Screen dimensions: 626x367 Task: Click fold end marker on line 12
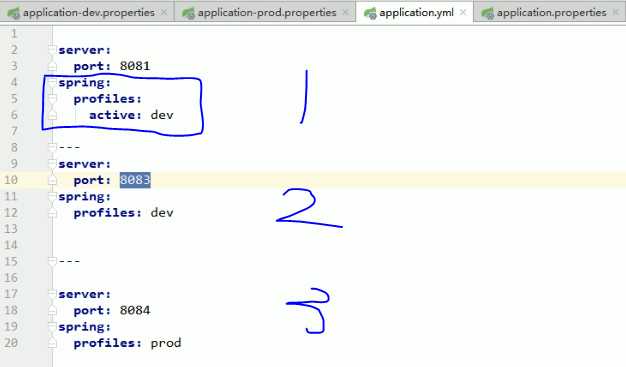pyautogui.click(x=52, y=213)
